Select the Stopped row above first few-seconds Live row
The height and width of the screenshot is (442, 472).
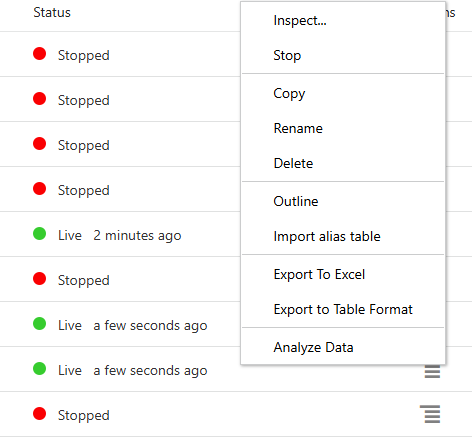[x=120, y=279]
